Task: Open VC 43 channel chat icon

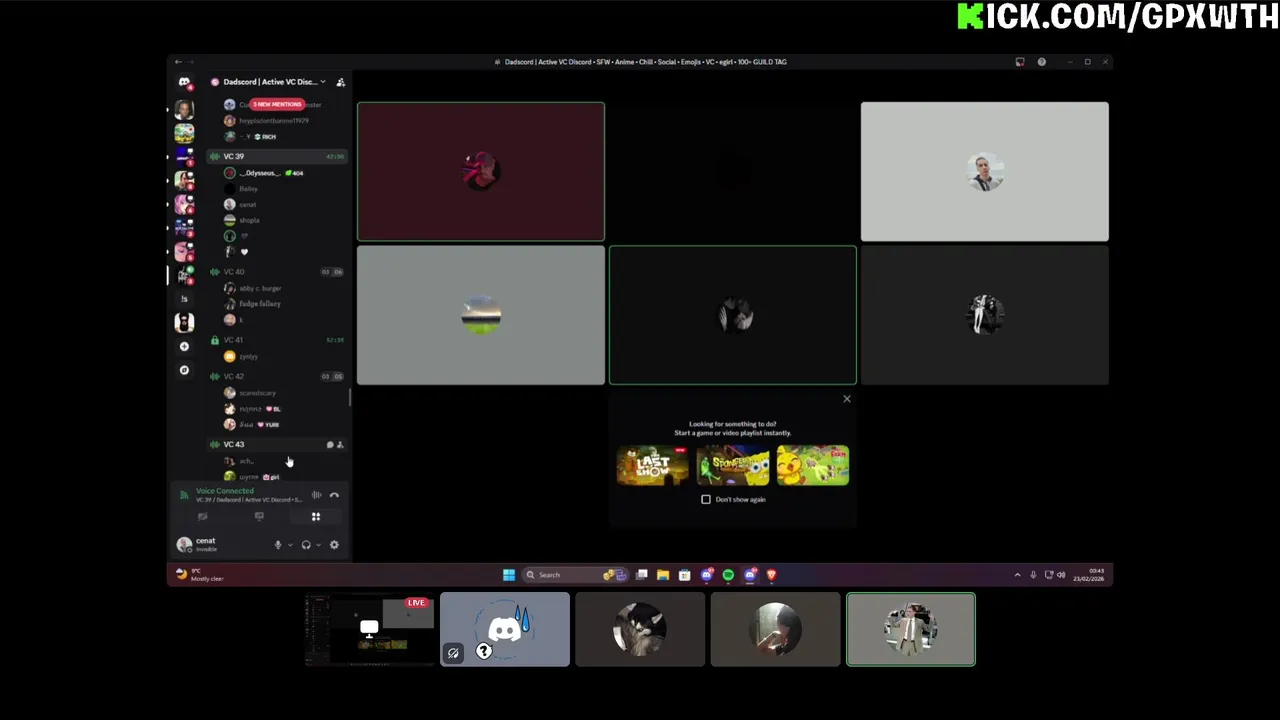Action: [330, 444]
